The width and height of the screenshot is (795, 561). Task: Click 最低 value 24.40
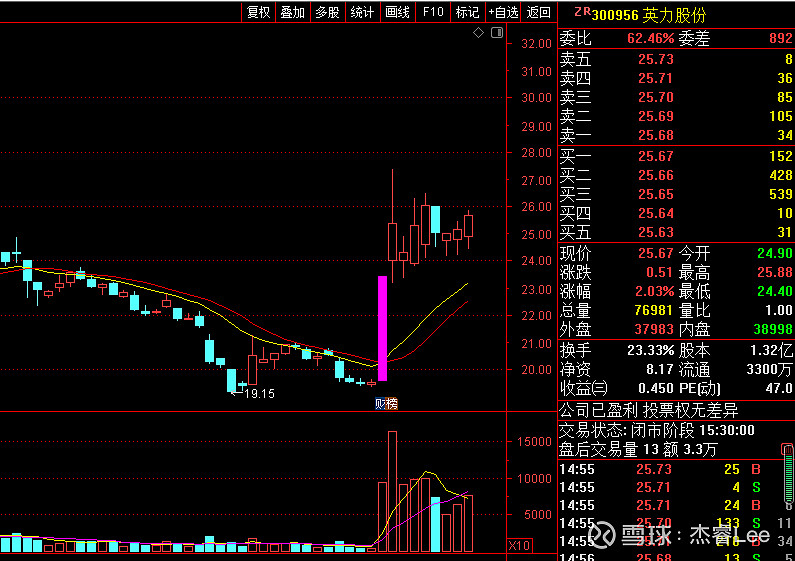pyautogui.click(x=775, y=291)
